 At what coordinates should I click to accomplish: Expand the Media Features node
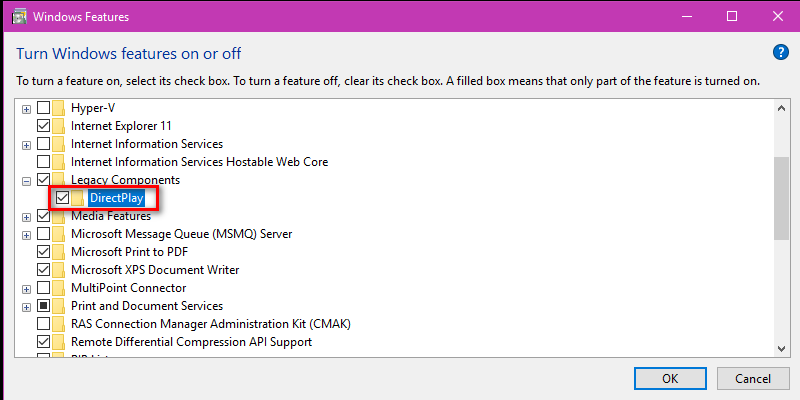pyautogui.click(x=27, y=217)
